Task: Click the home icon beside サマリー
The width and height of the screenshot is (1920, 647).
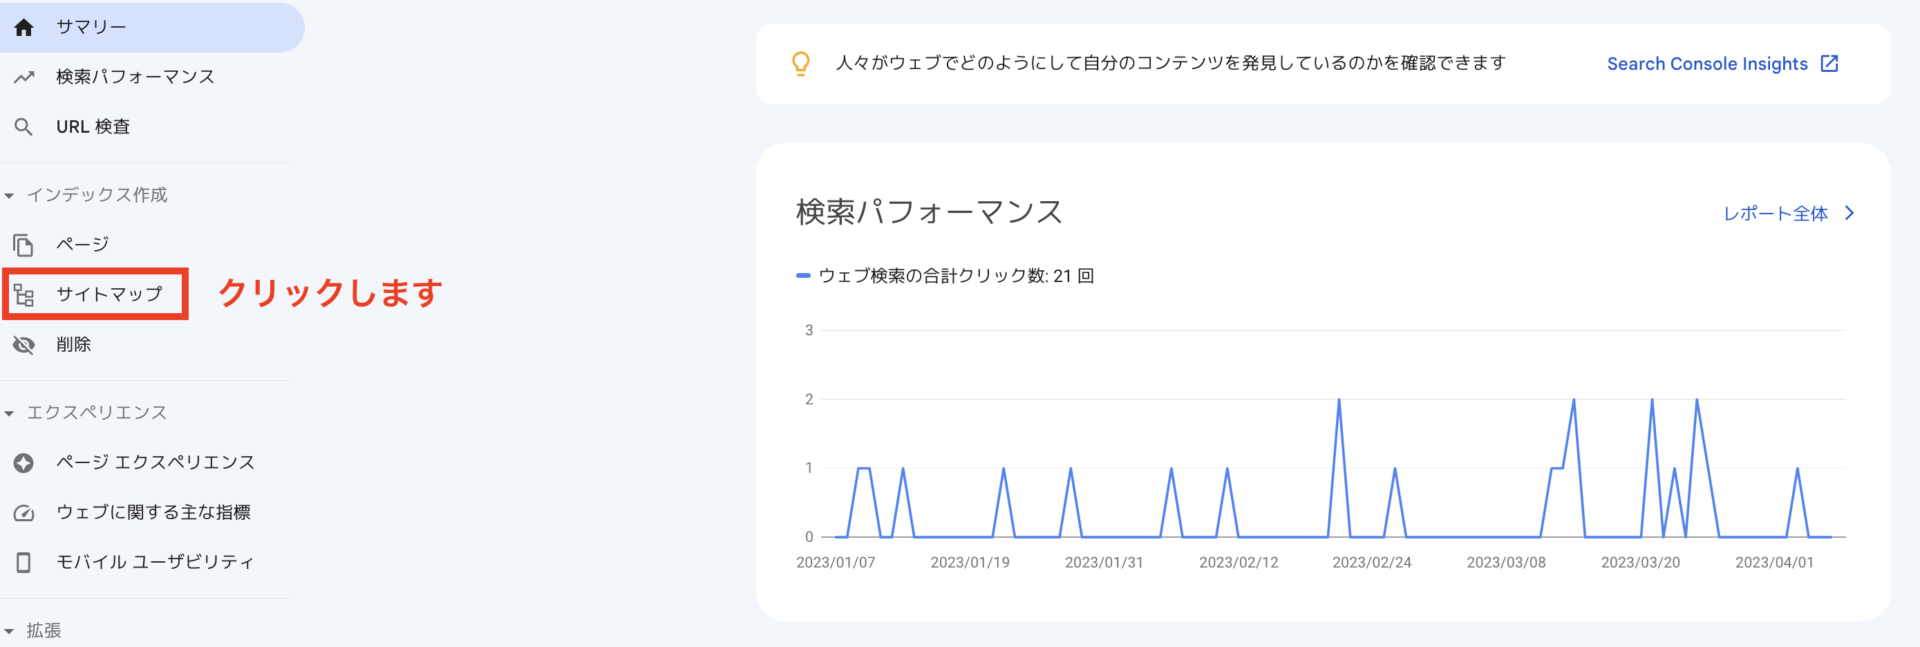Action: coord(24,27)
